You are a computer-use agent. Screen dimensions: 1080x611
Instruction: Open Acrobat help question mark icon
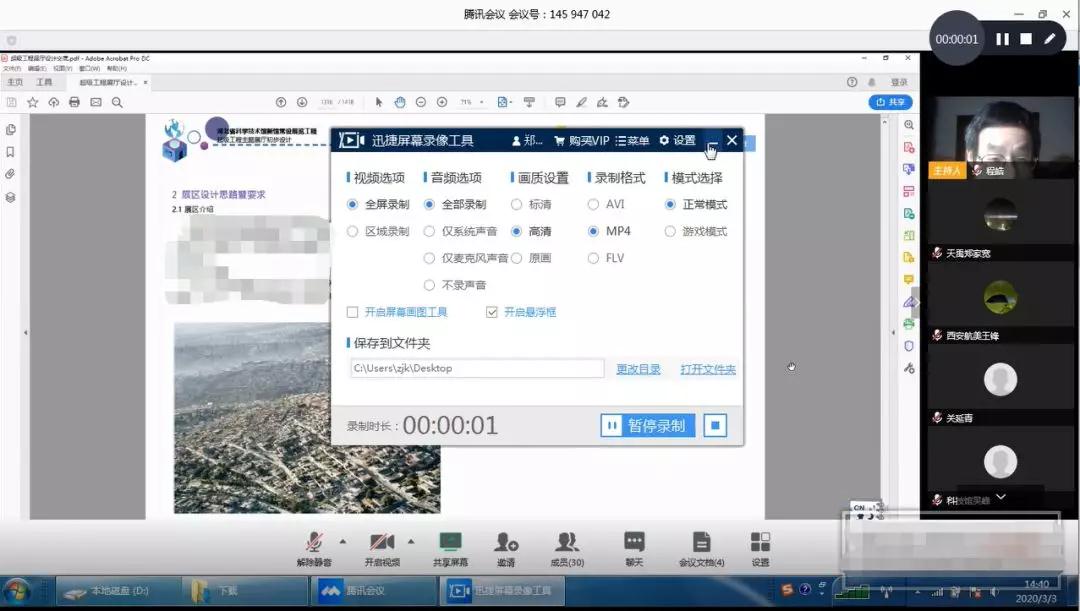(x=852, y=82)
